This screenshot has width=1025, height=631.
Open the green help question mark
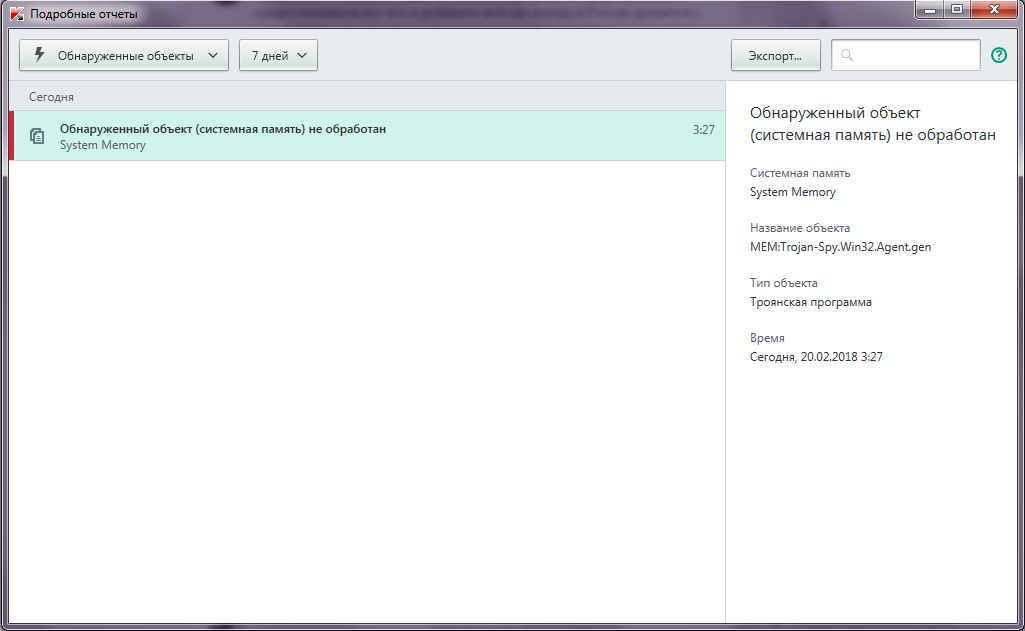pos(998,56)
